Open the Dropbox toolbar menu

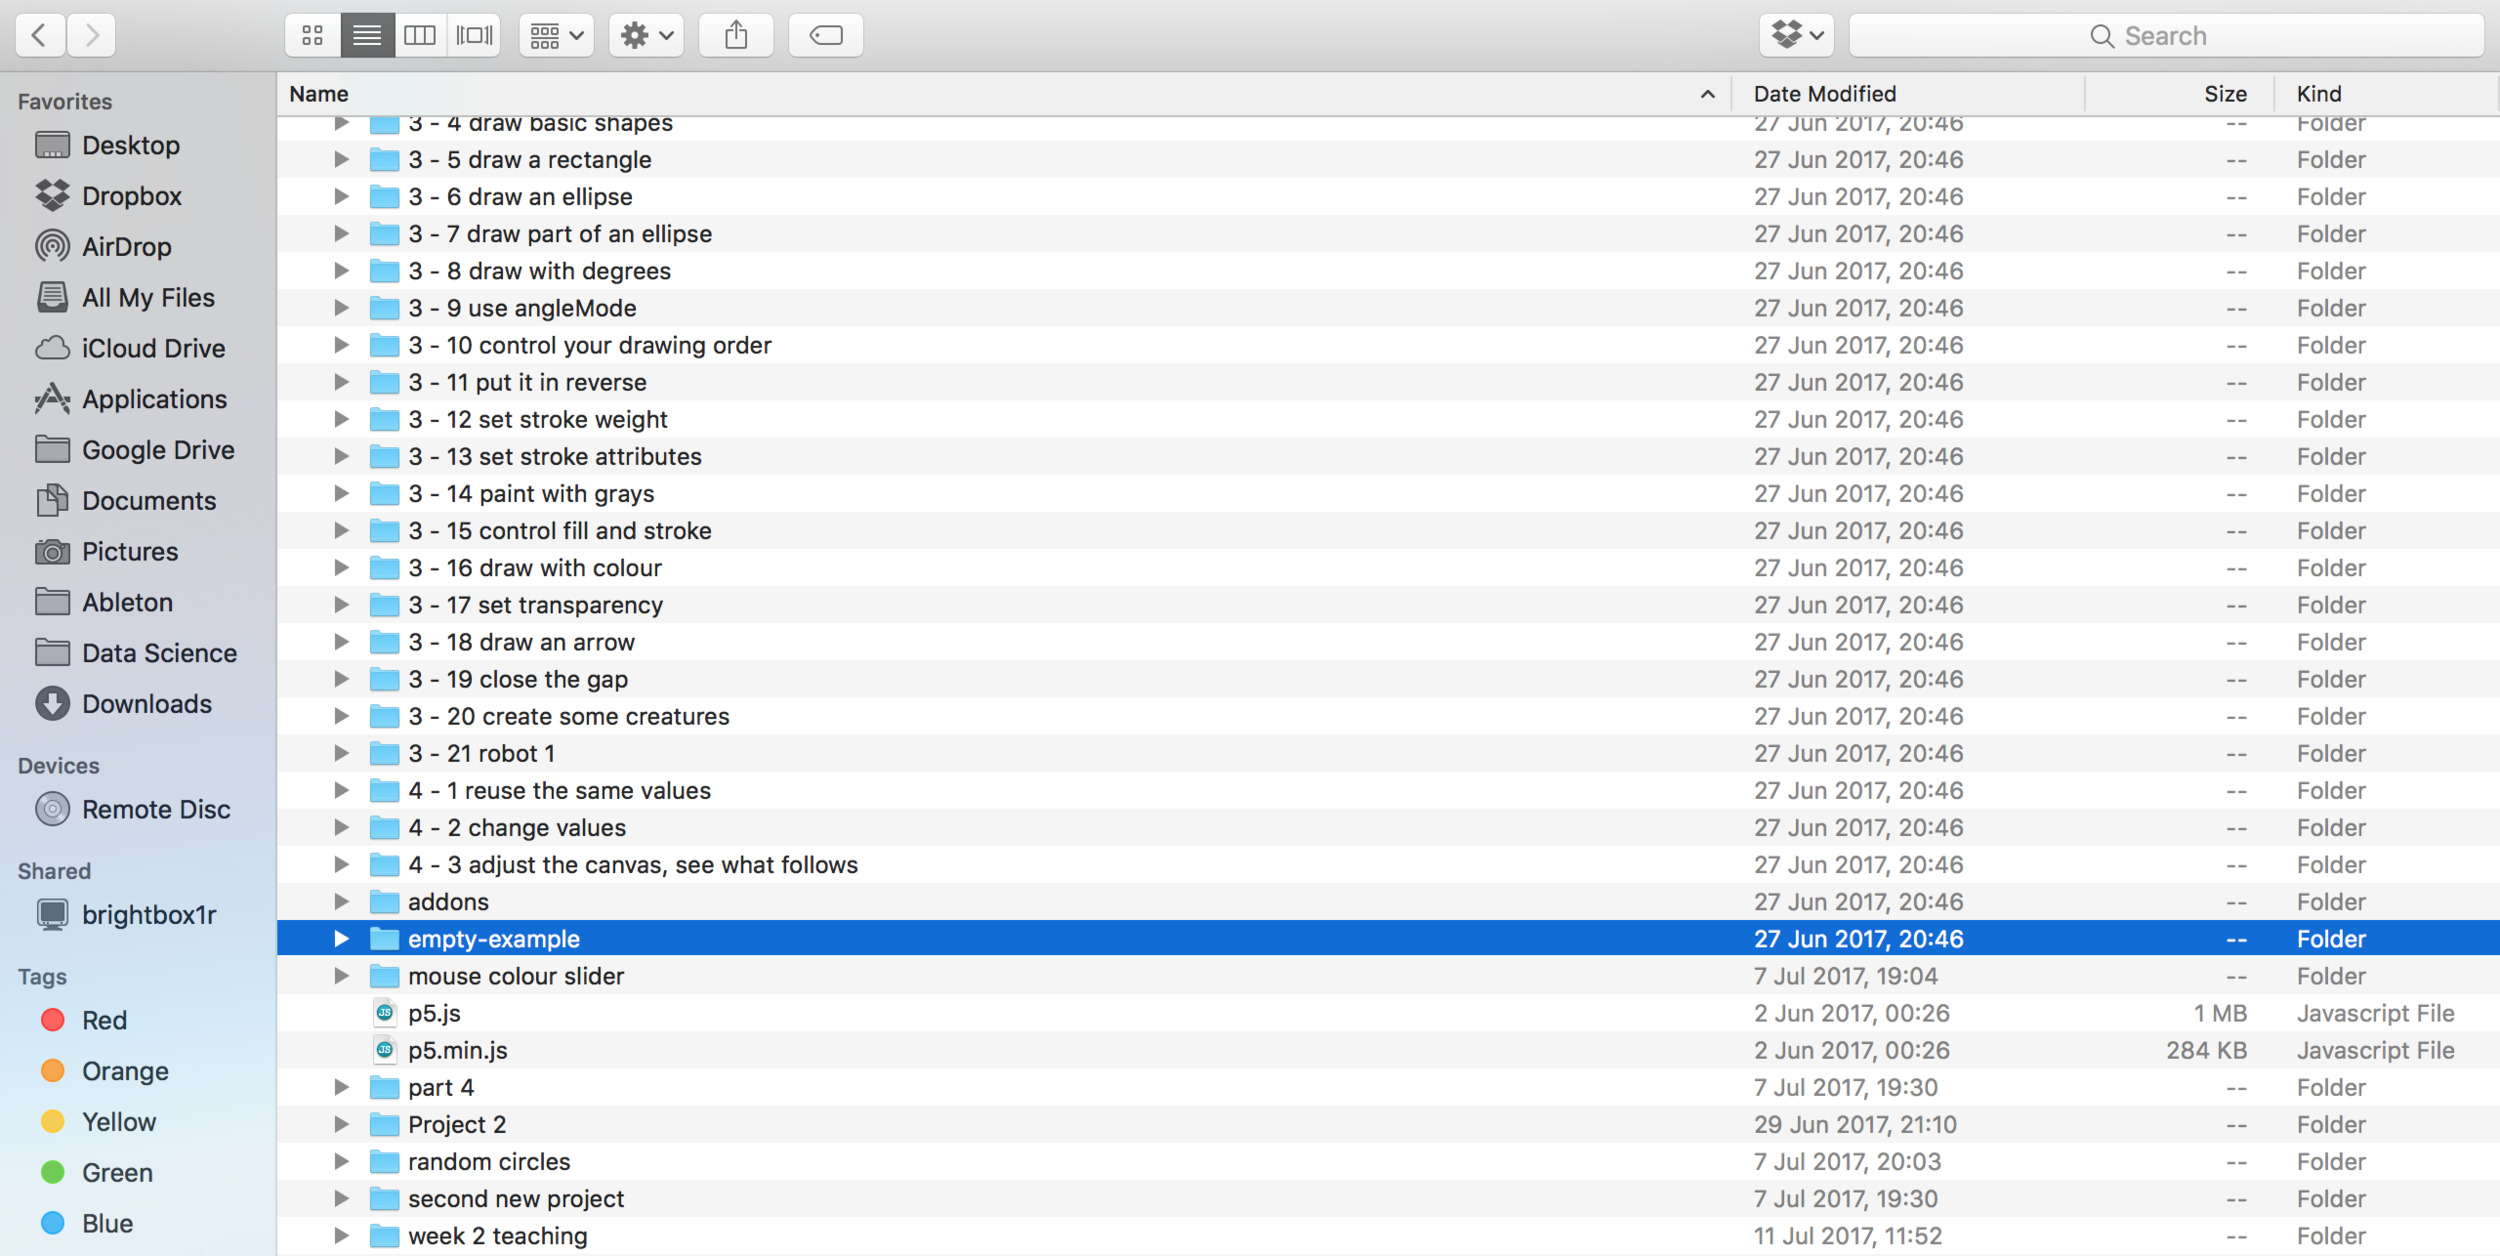(x=1796, y=36)
